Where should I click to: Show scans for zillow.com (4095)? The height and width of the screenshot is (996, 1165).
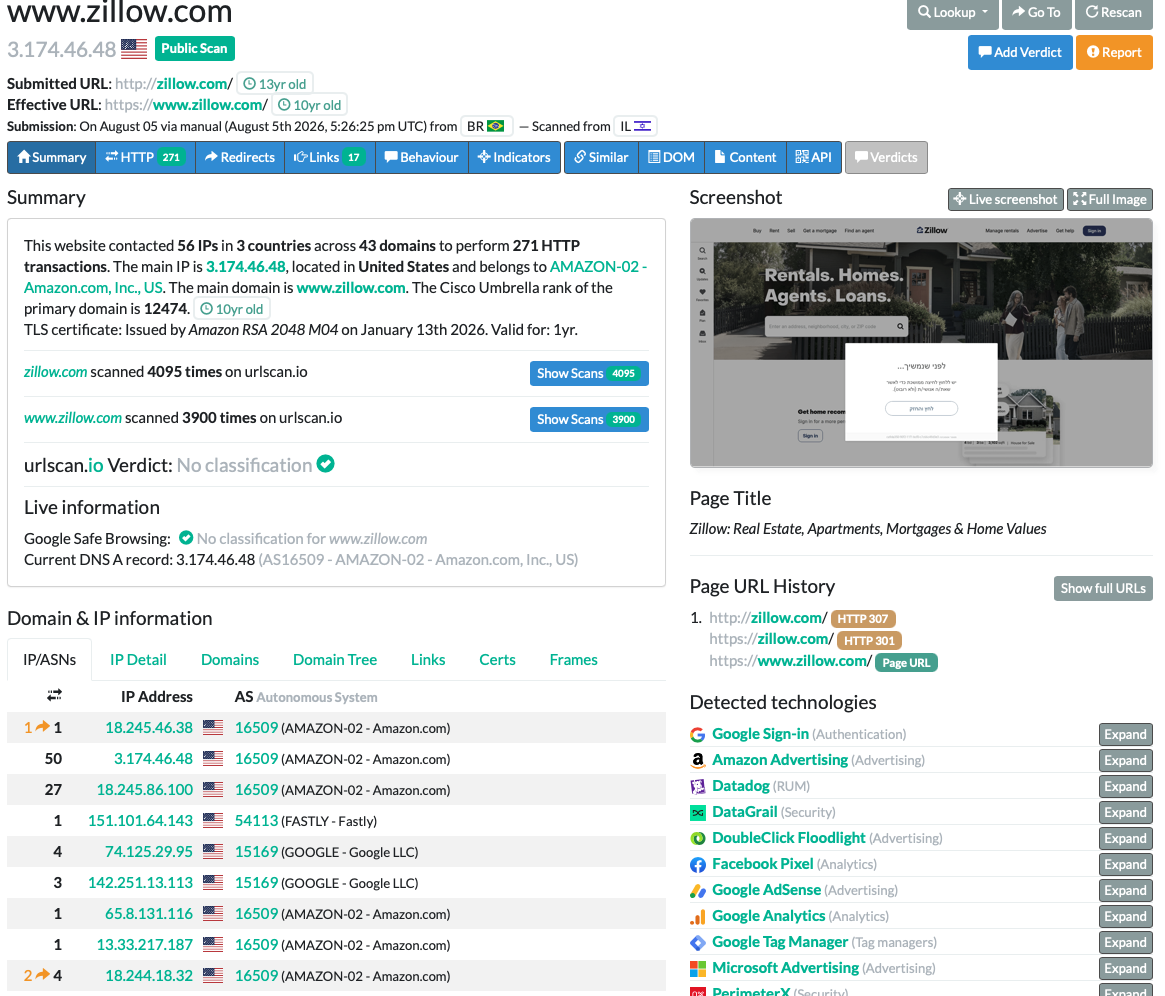(x=589, y=374)
